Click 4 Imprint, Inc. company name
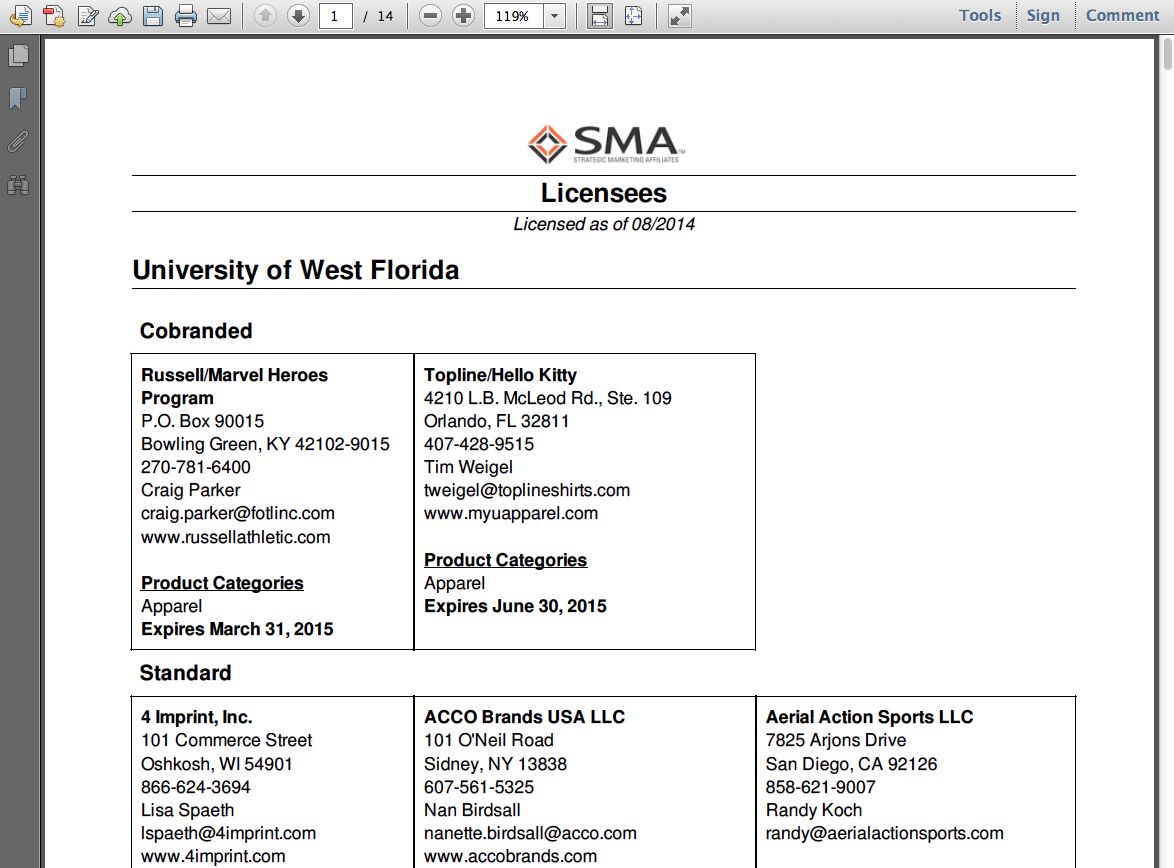This screenshot has height=868, width=1174. [x=196, y=717]
